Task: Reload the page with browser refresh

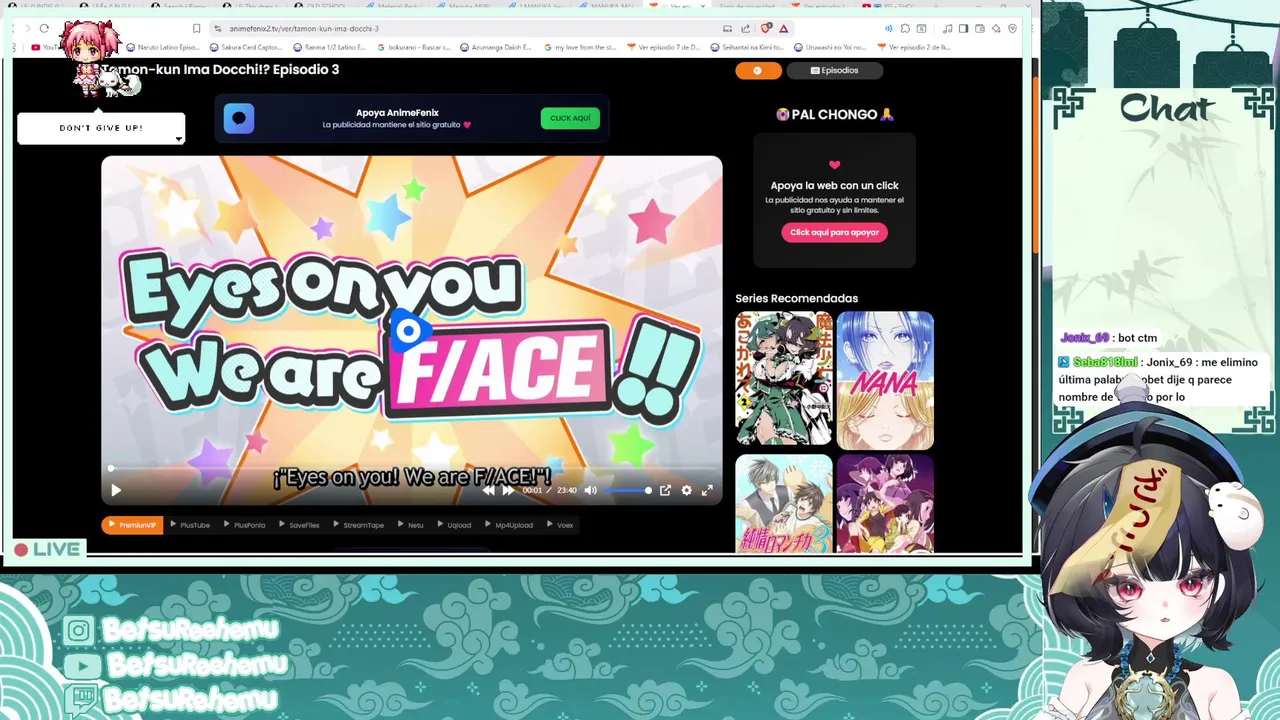Action: 44,28
